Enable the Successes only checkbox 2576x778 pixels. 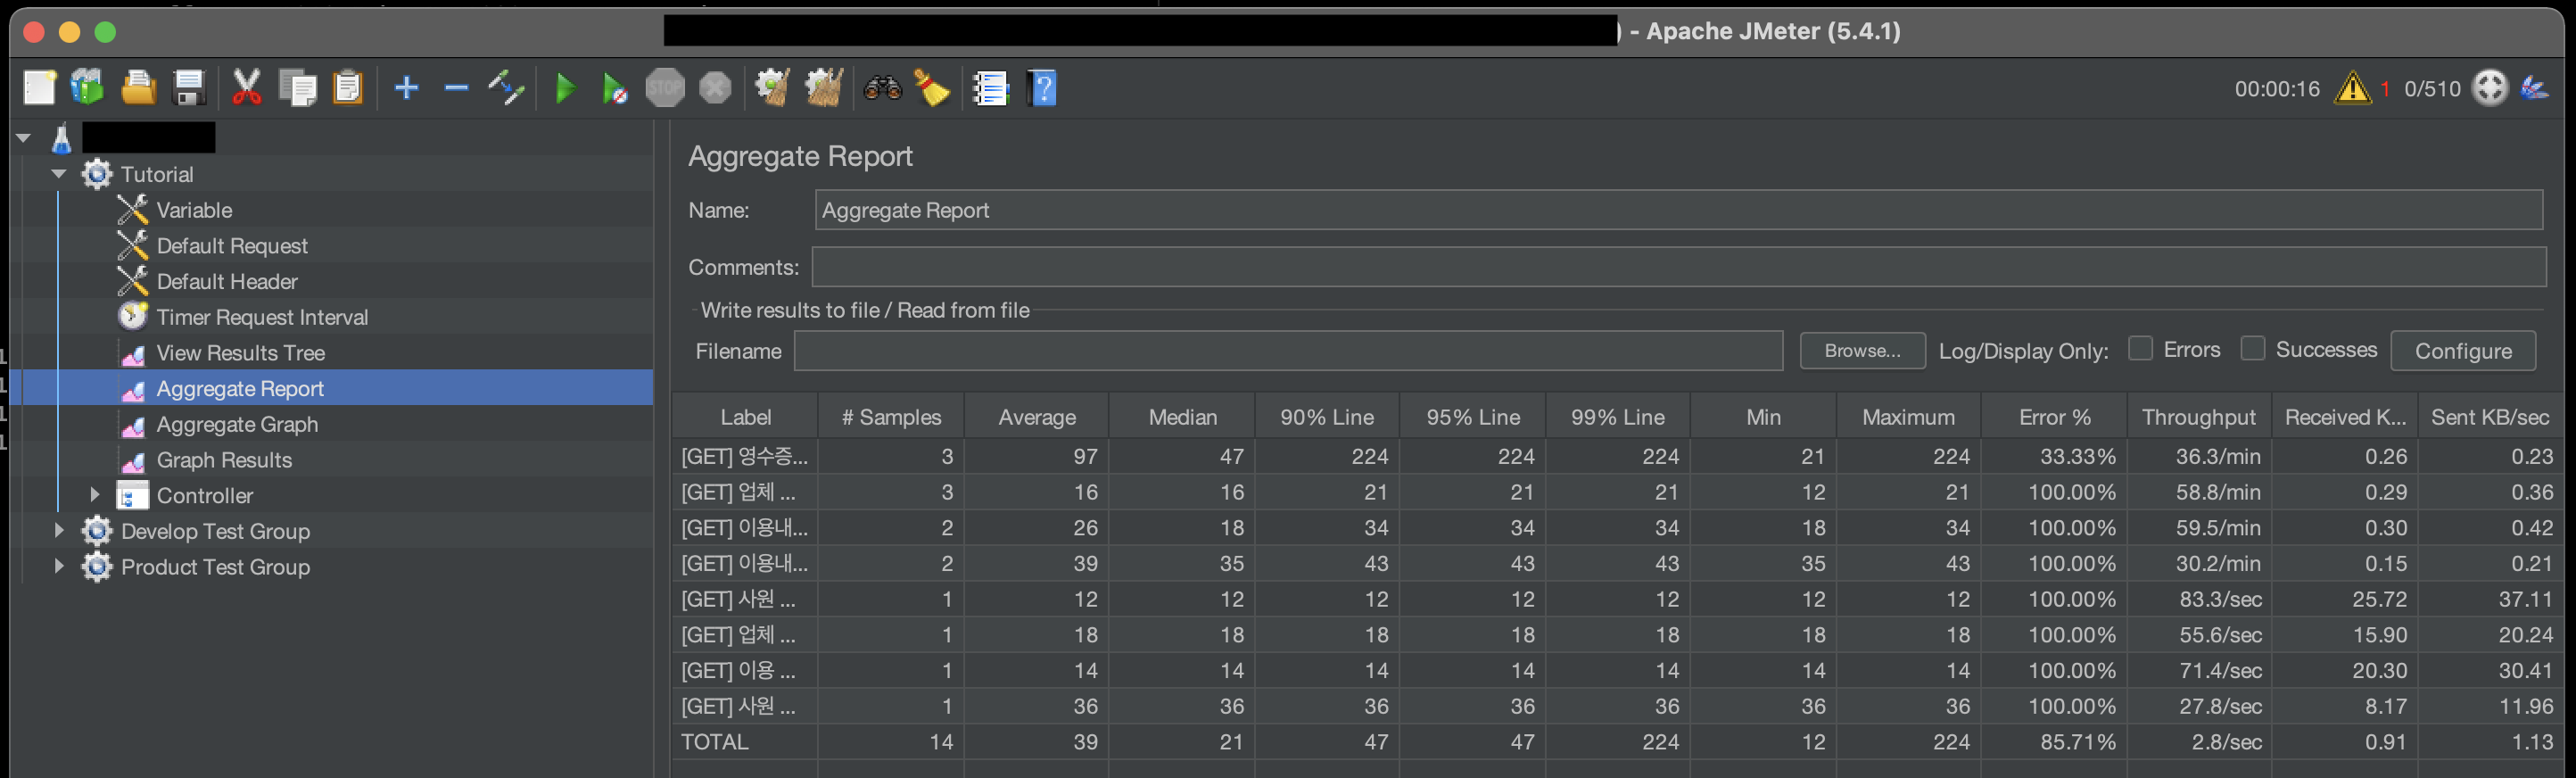(2252, 348)
